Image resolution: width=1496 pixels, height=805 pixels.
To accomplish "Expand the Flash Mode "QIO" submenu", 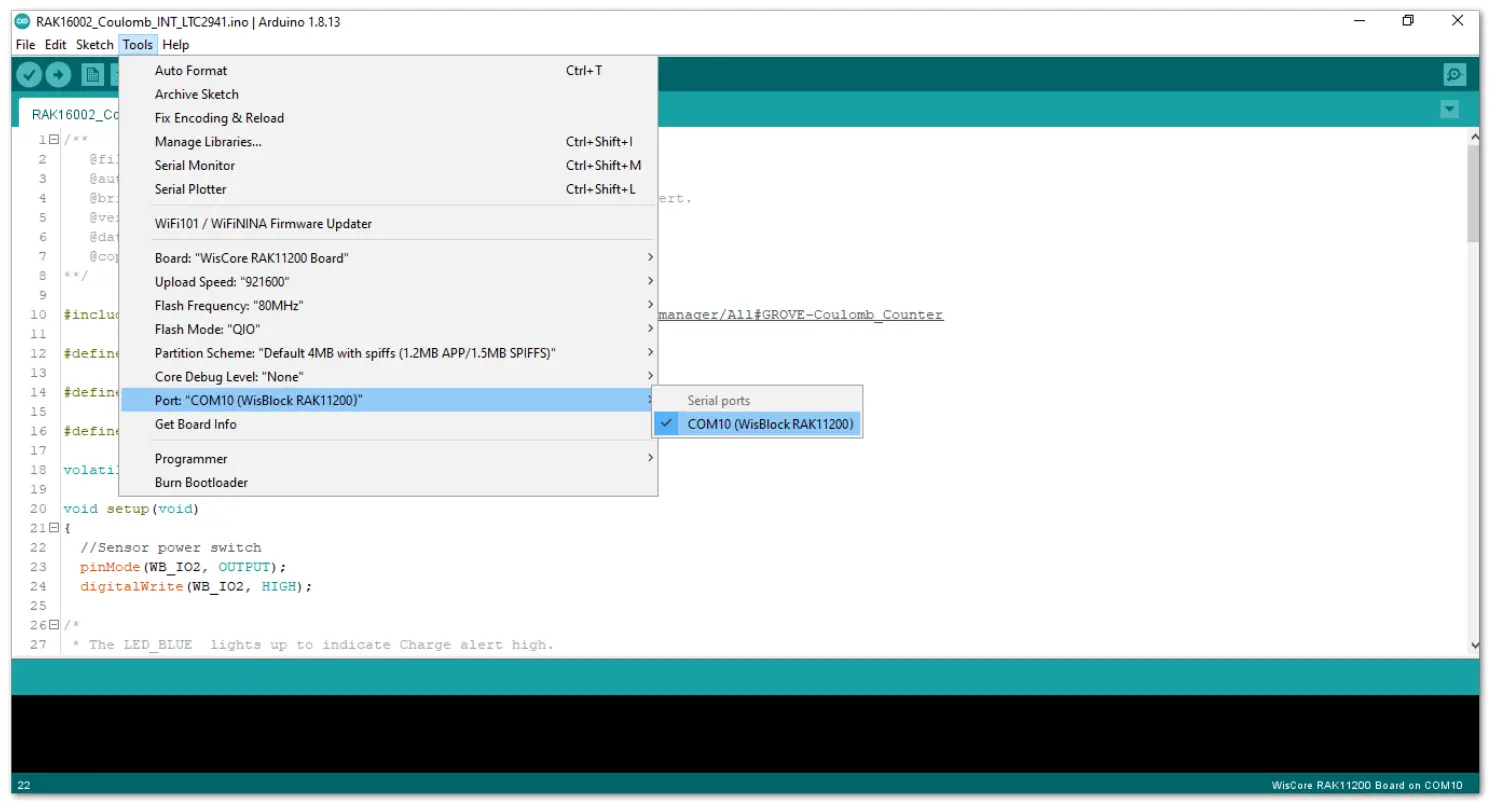I will pyautogui.click(x=388, y=329).
